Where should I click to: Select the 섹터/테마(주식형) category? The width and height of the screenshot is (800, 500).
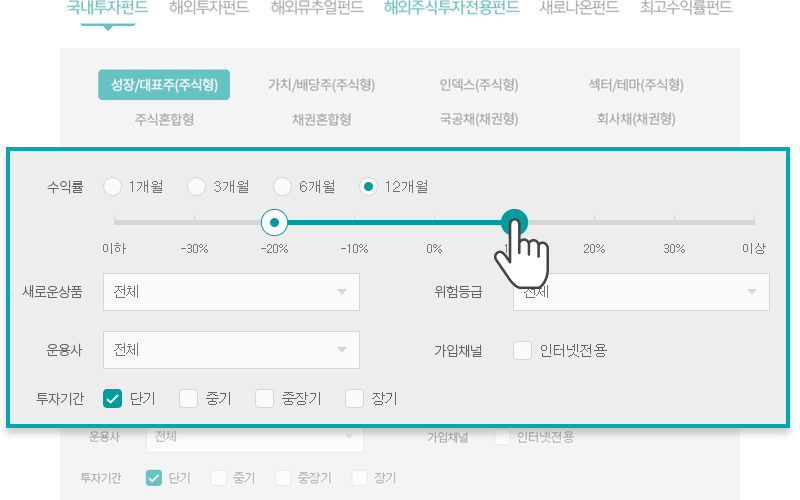click(x=636, y=85)
